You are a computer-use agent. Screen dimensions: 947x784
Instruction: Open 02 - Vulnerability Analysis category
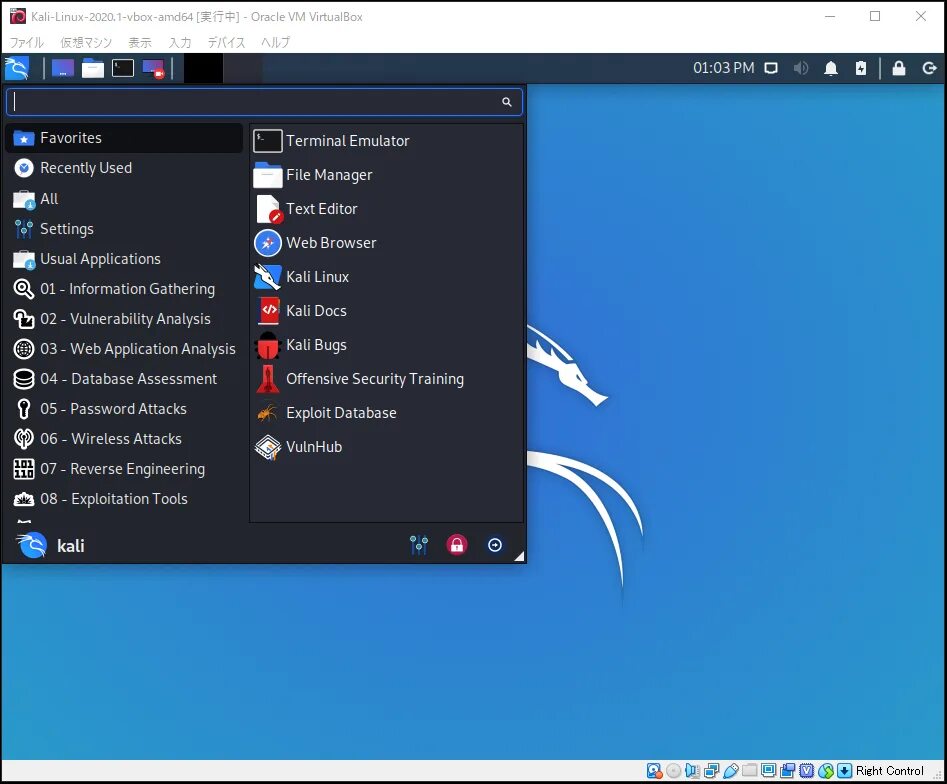click(124, 319)
